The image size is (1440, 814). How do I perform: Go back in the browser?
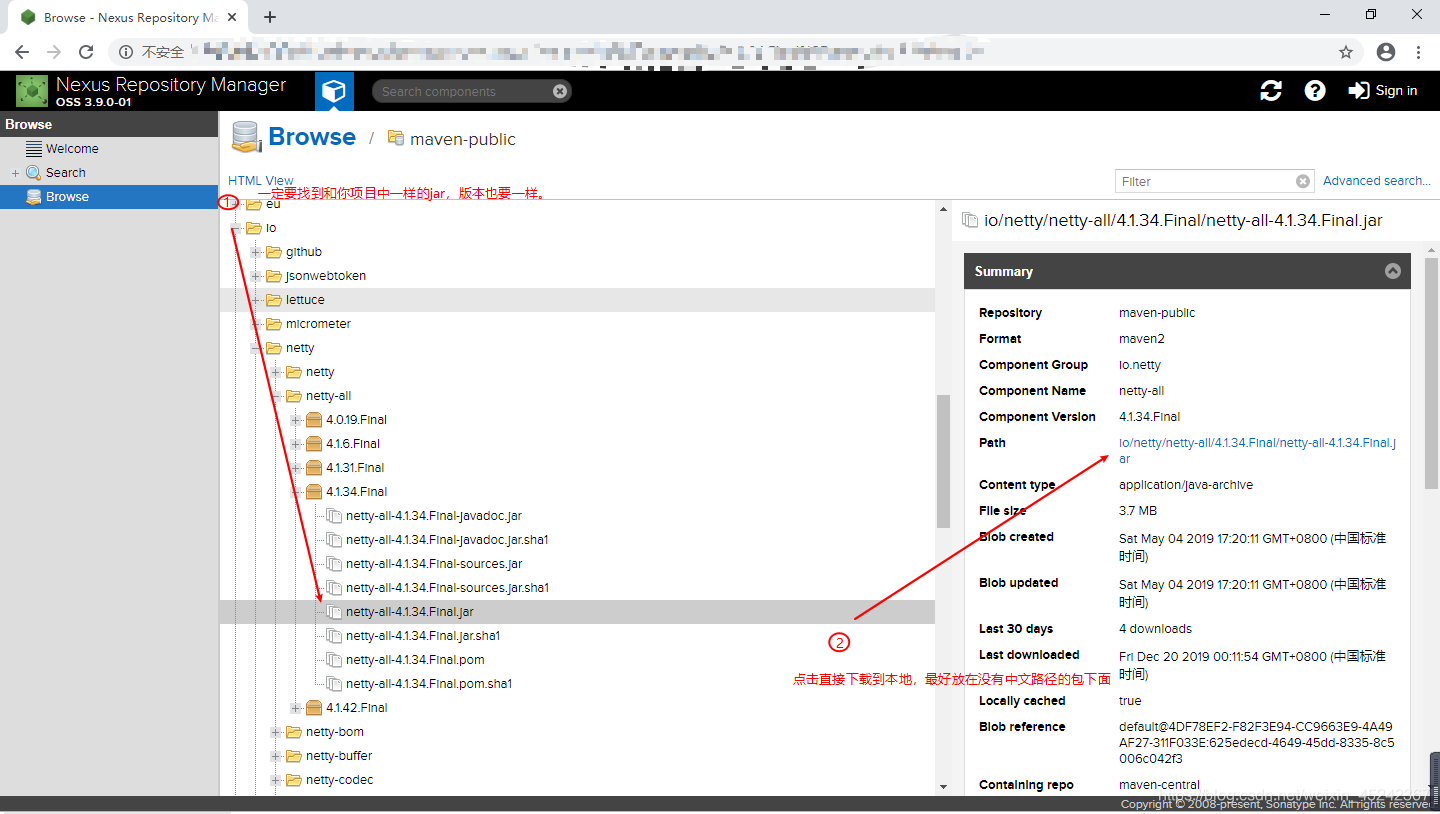point(22,52)
